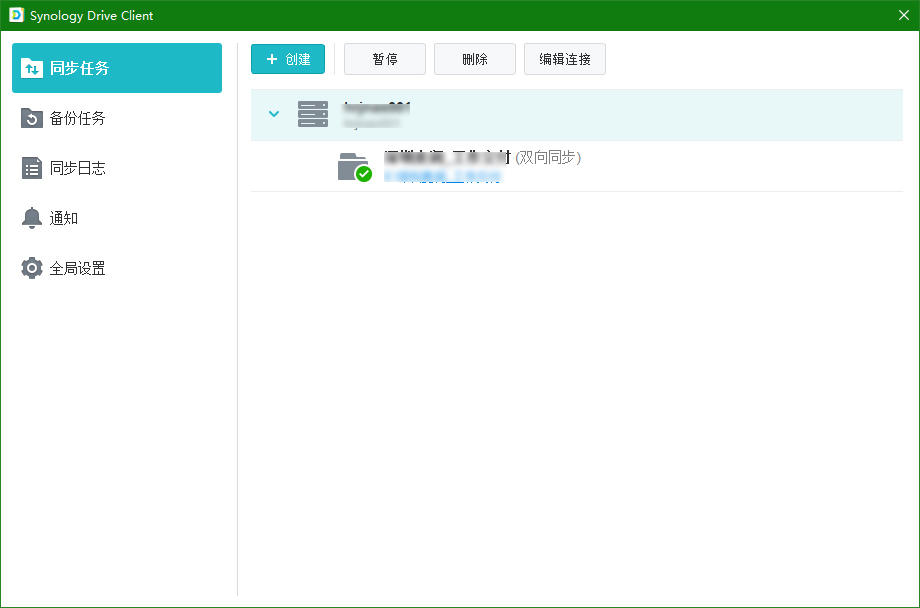Click 编辑连接 to edit connection
This screenshot has height=608, width=920.
(564, 59)
